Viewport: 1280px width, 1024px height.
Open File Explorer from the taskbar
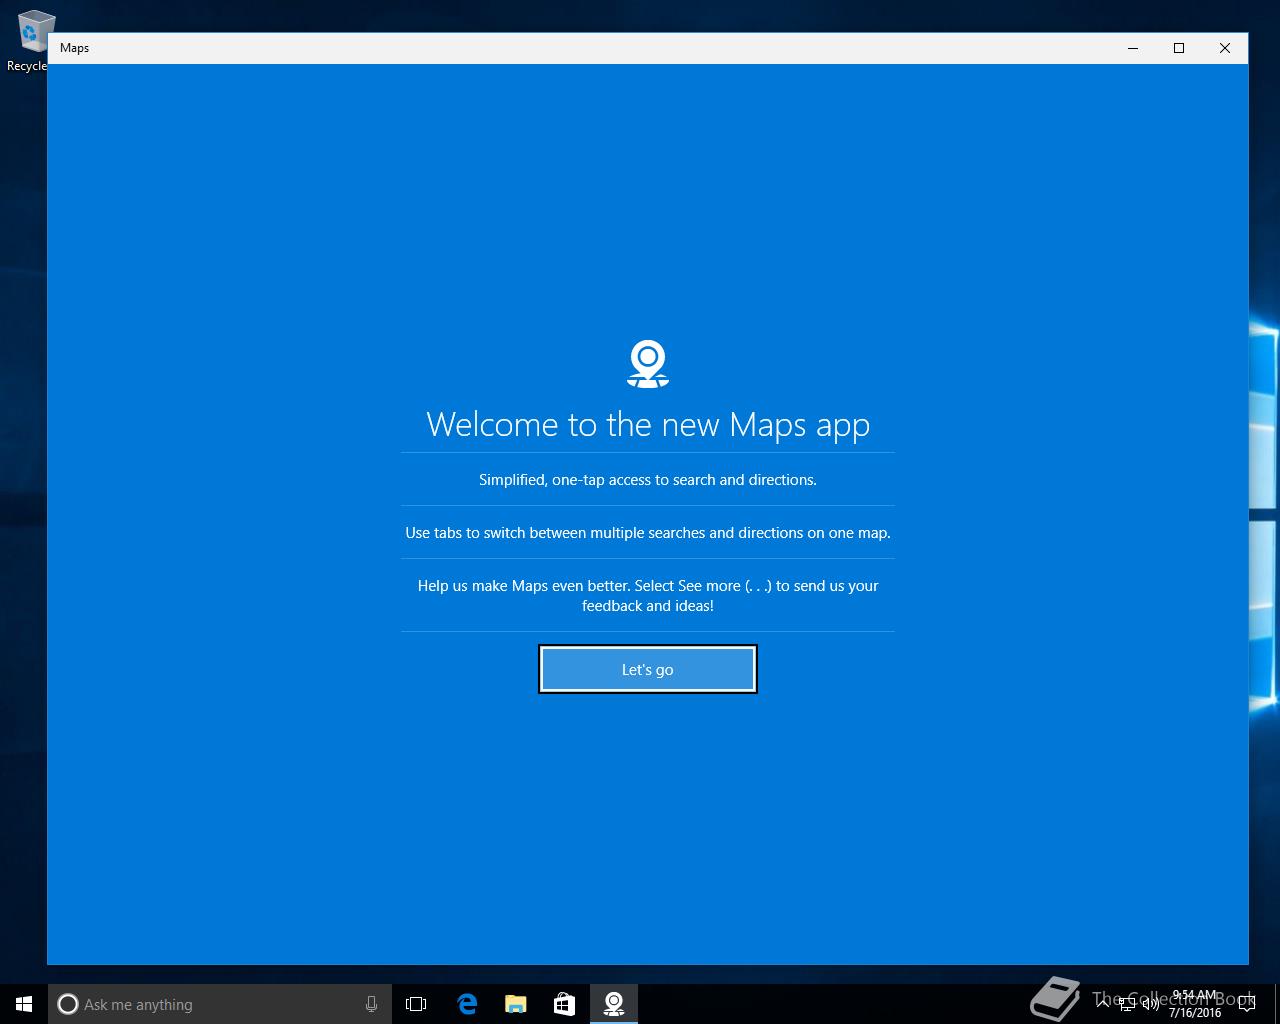(x=515, y=1004)
